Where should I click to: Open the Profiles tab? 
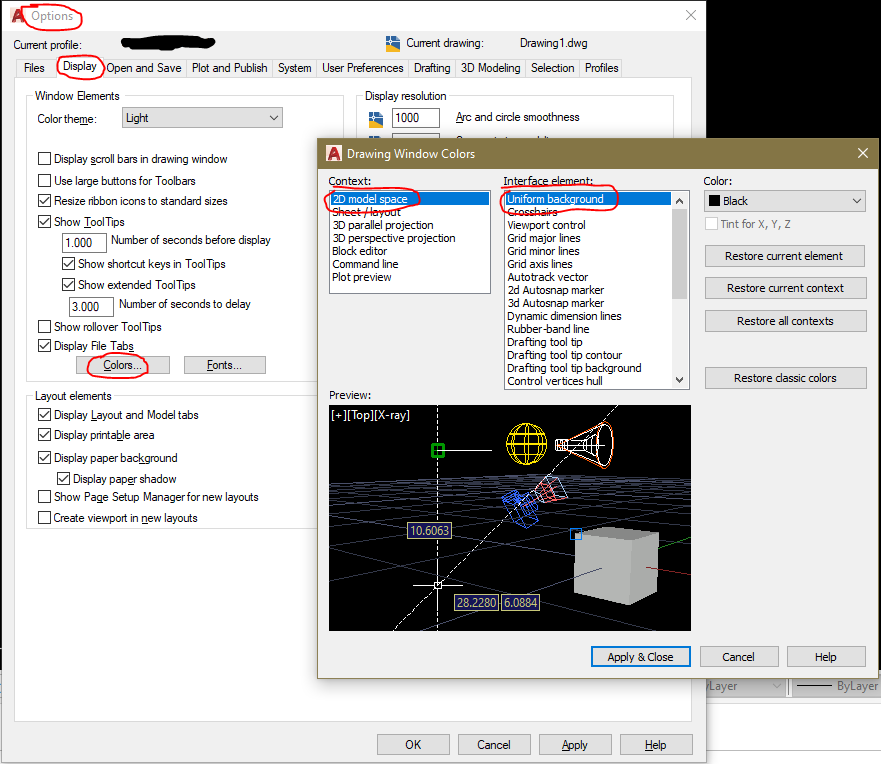[601, 68]
